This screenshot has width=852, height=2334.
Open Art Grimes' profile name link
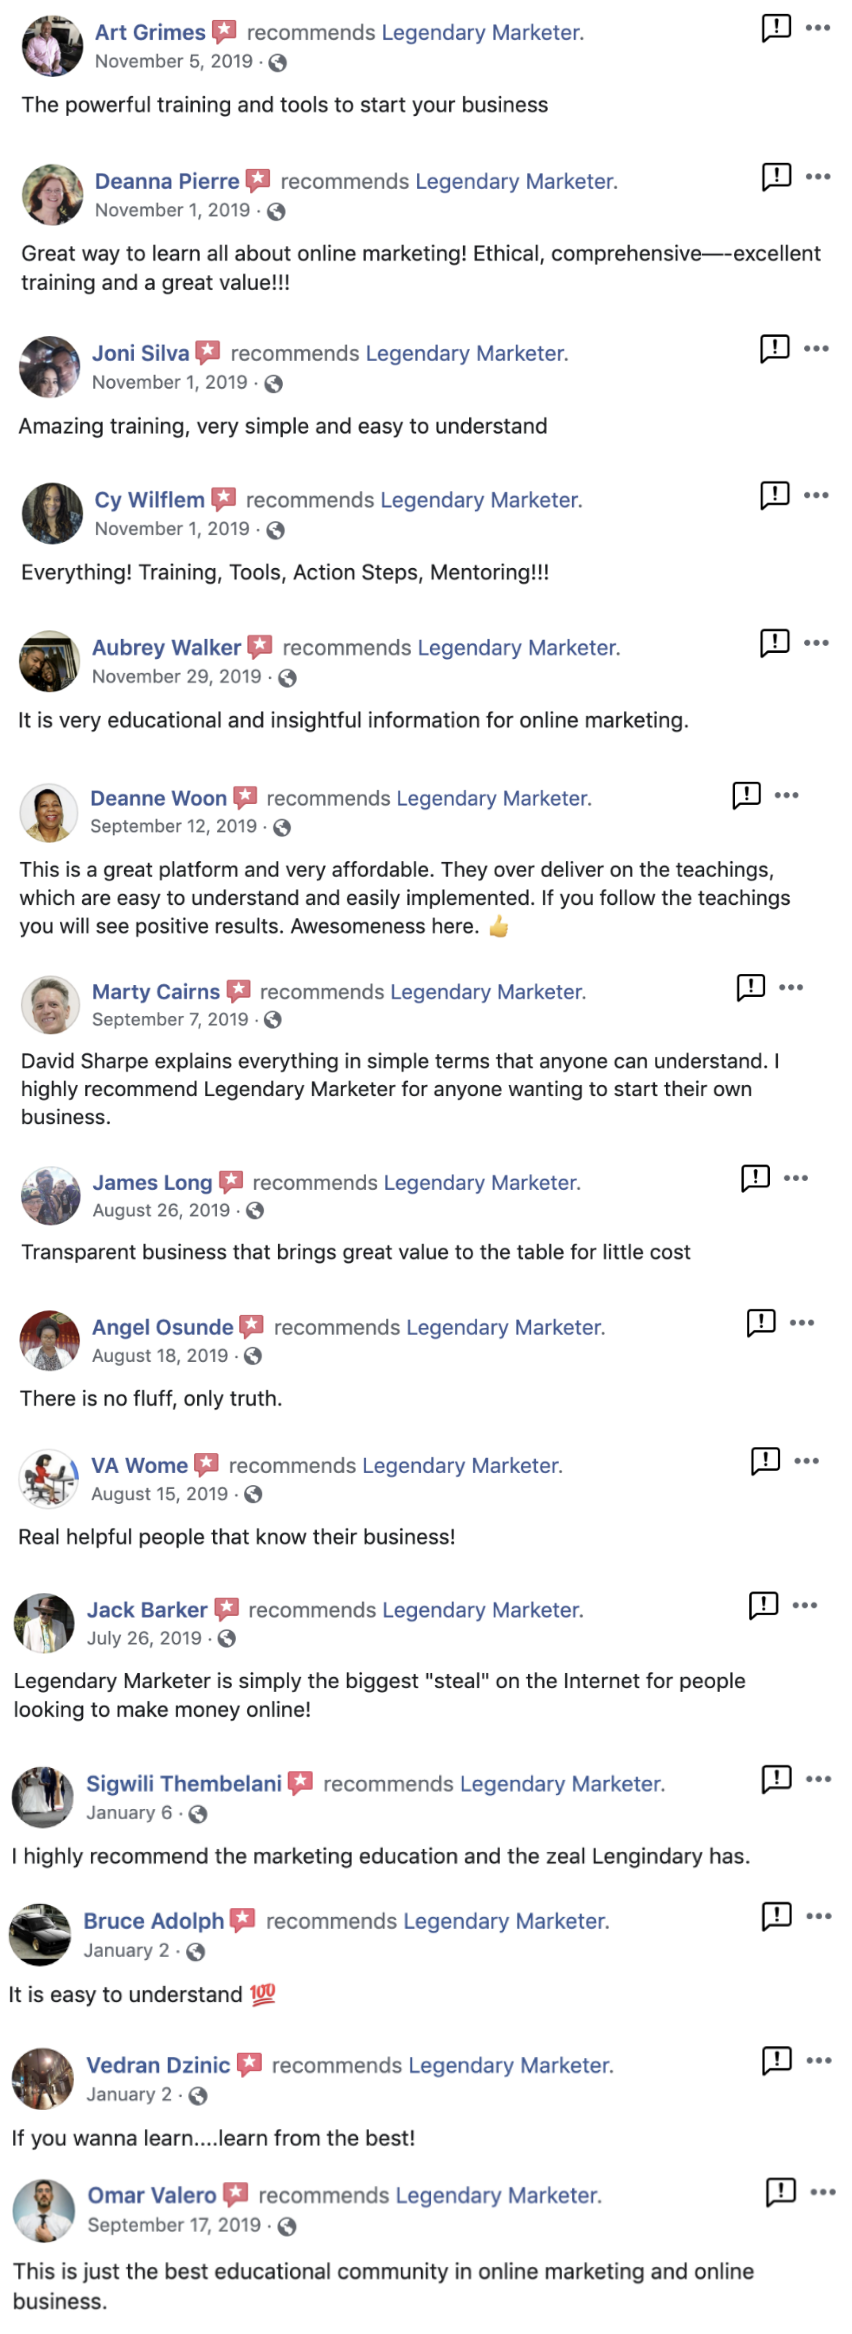150,33
